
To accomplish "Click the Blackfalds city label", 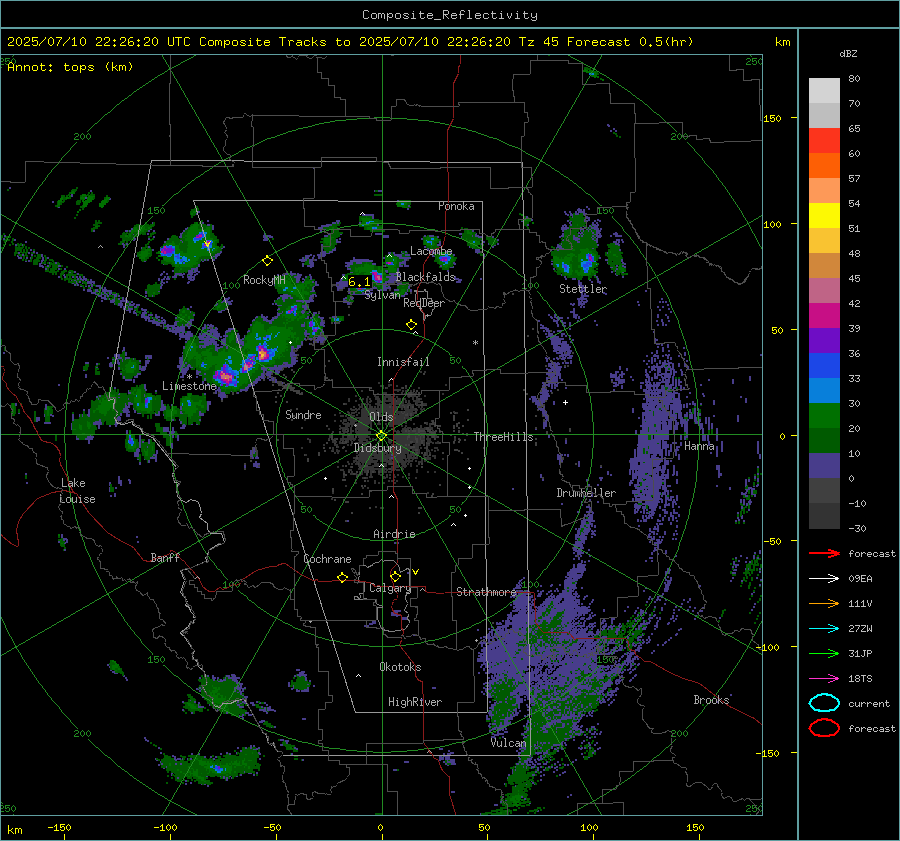I will [x=425, y=277].
